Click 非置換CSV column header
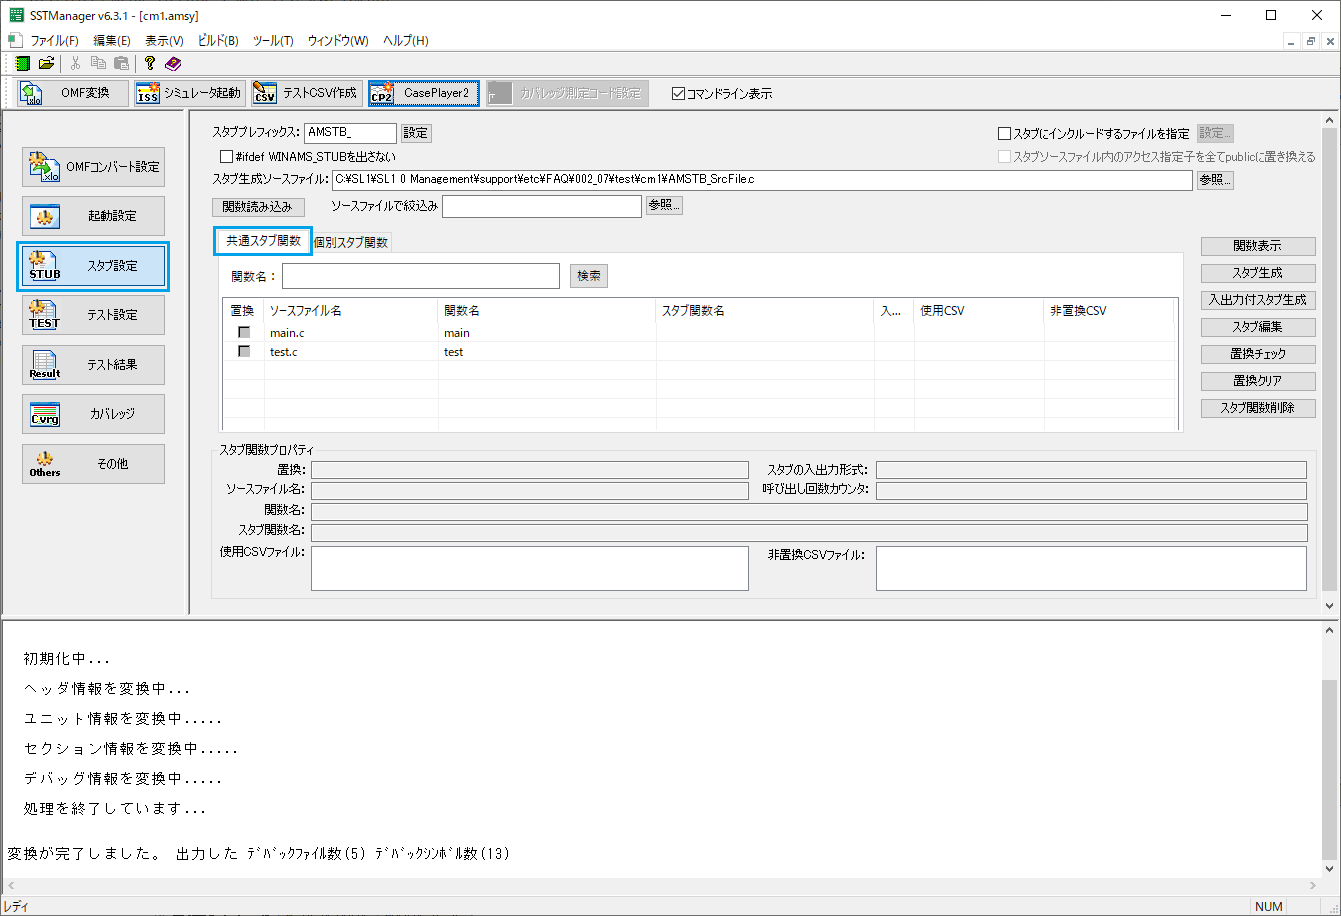 click(1108, 311)
